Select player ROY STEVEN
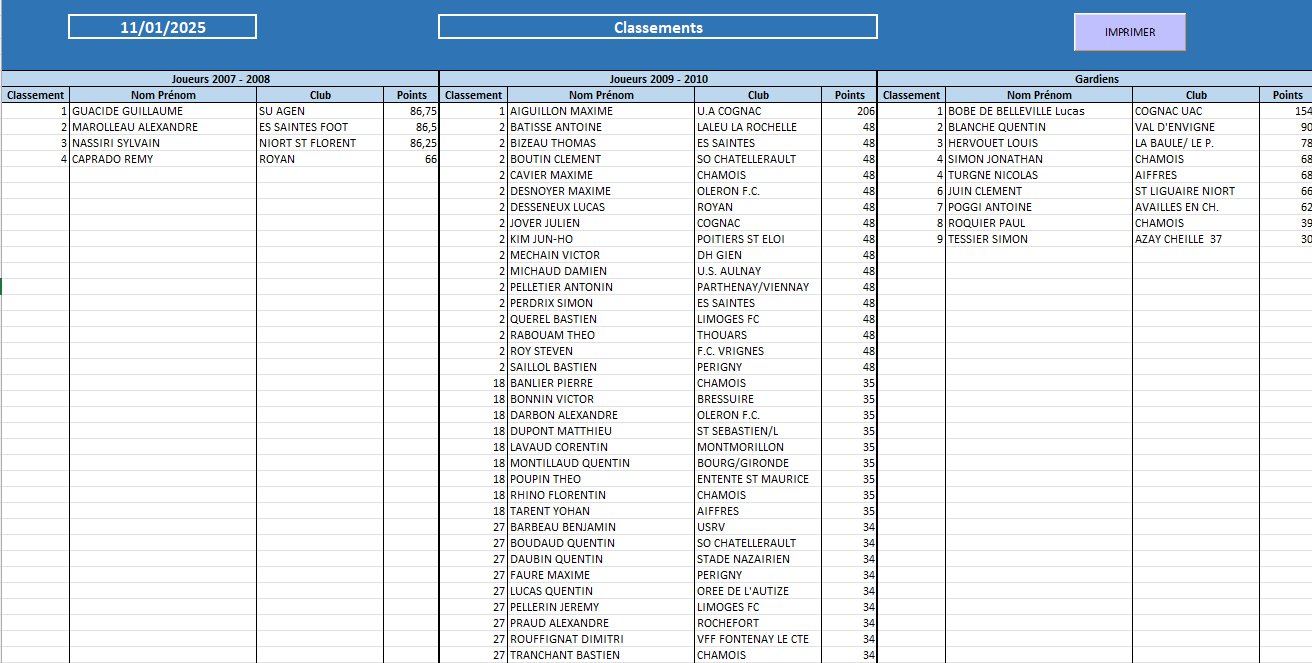Screen dimensions: 1312x663 pyautogui.click(x=601, y=351)
